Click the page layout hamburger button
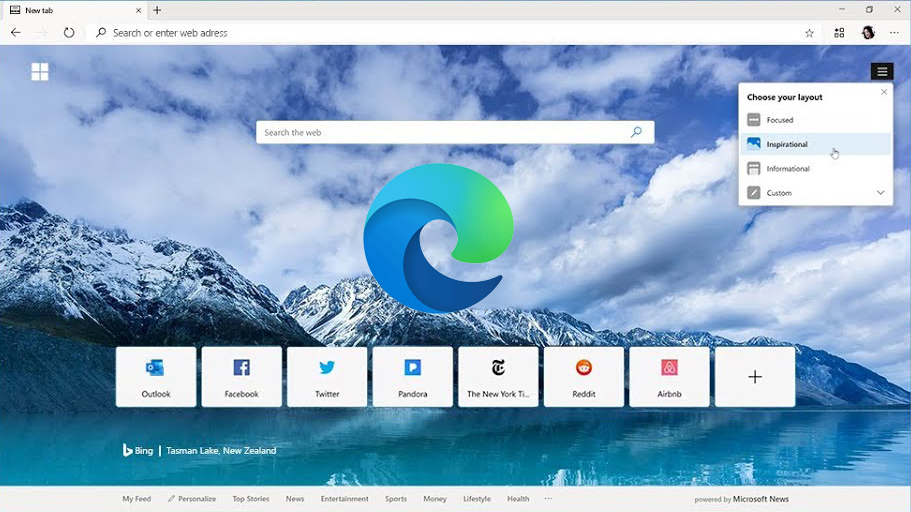This screenshot has width=911, height=512. coord(881,72)
